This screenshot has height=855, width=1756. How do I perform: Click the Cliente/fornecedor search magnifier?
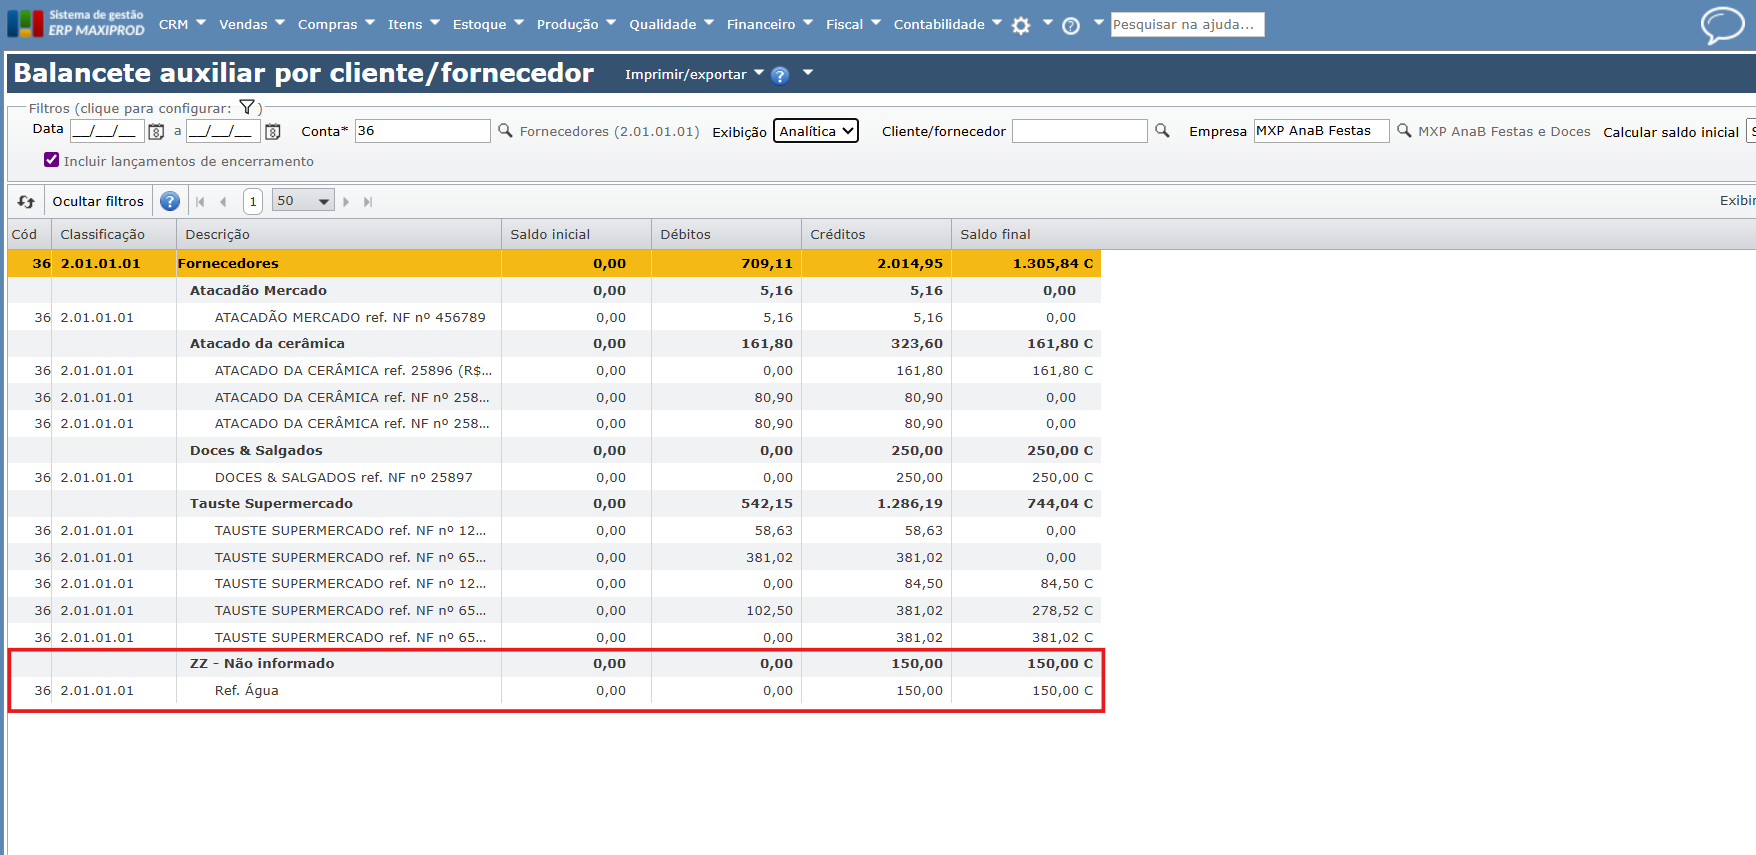tap(1162, 130)
